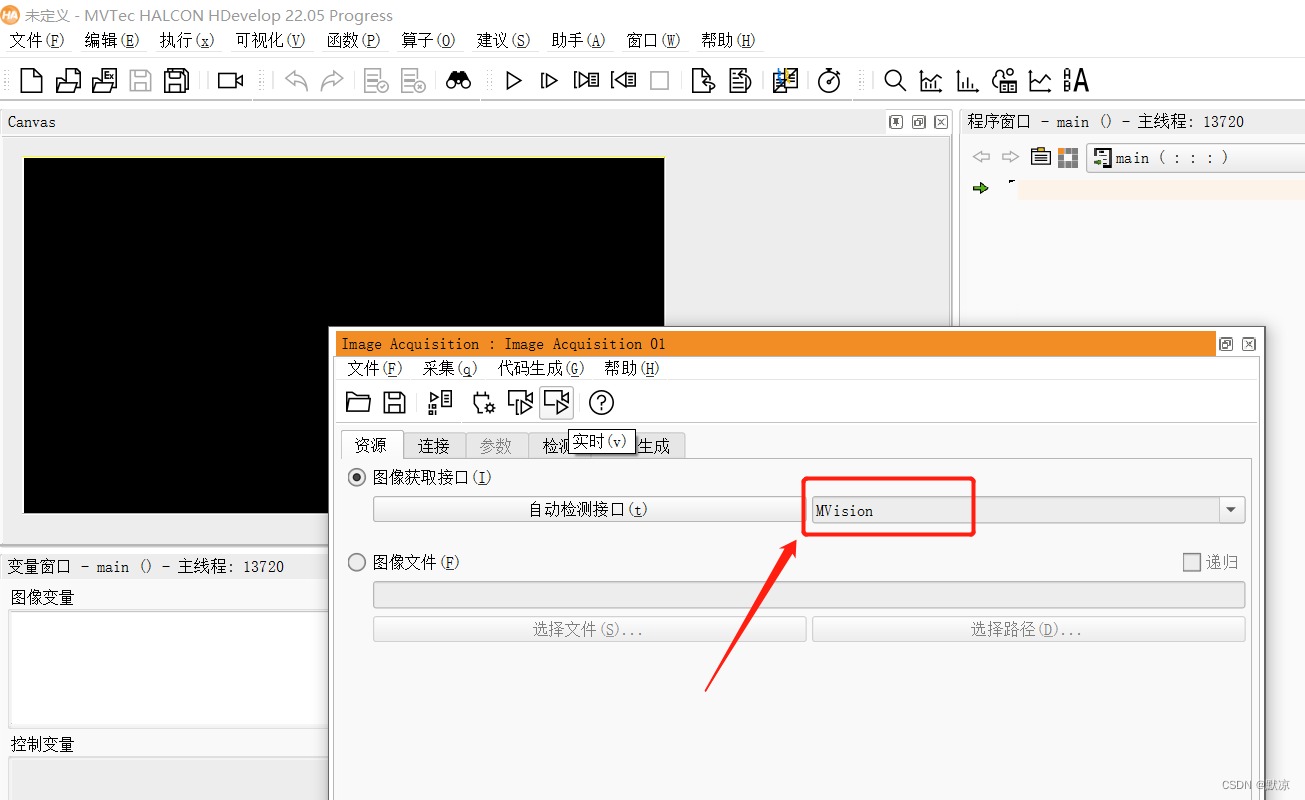The height and width of the screenshot is (800, 1305).
Task: Click the first program line in program window
Action: click(1160, 189)
